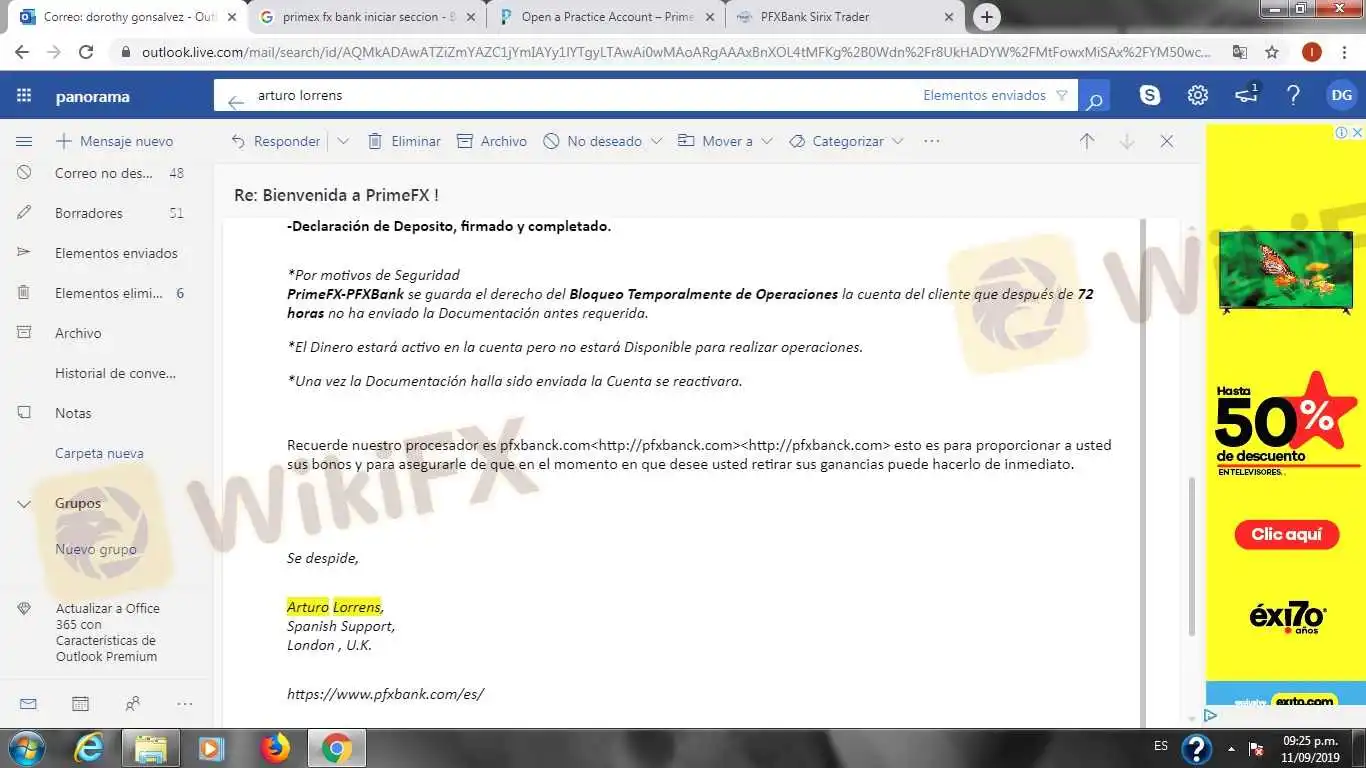Click Actualizar a Office 365 upgrade link
Image resolution: width=1366 pixels, height=768 pixels.
(107, 632)
